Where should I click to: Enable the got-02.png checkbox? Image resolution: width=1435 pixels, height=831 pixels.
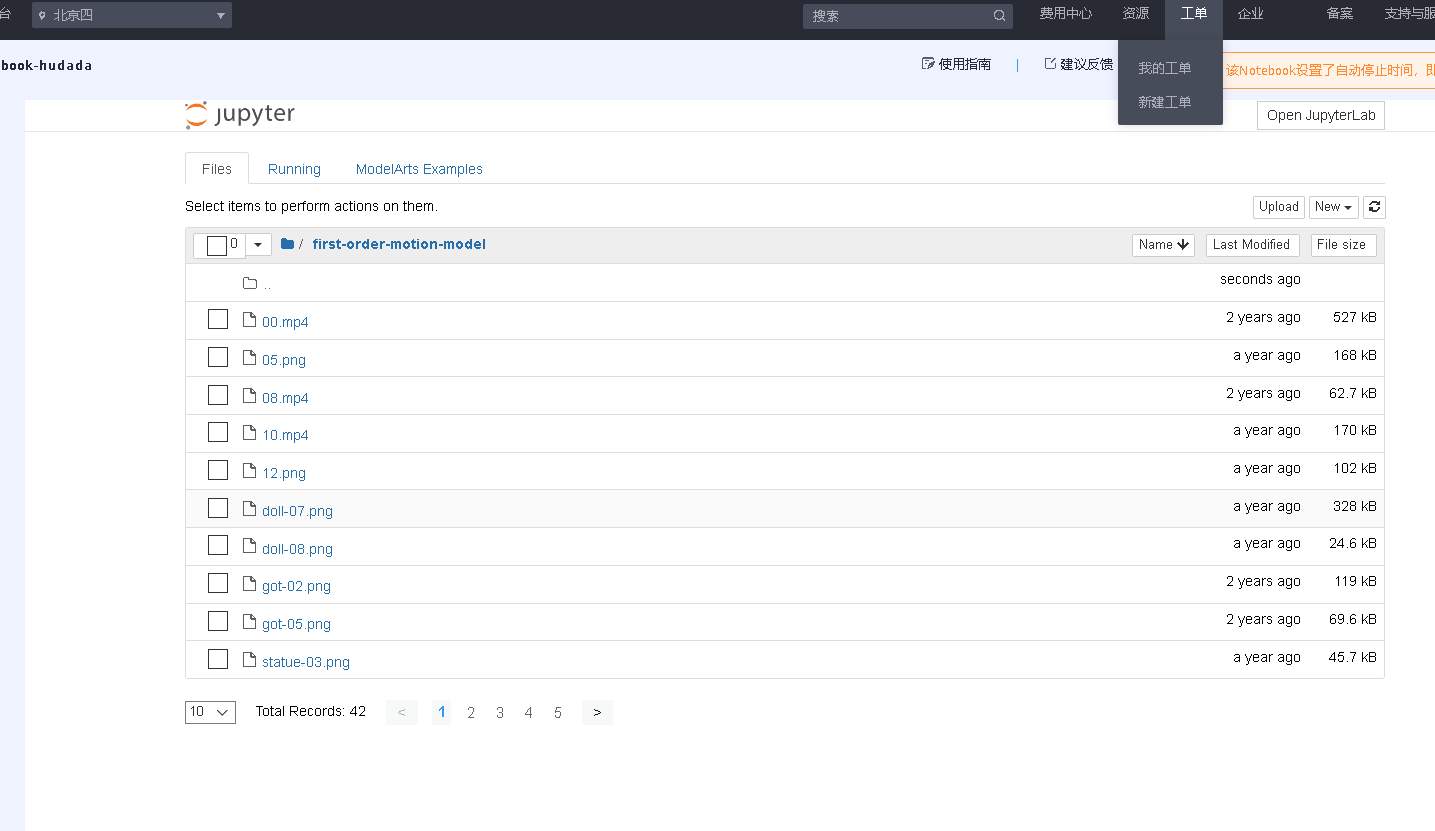click(218, 583)
